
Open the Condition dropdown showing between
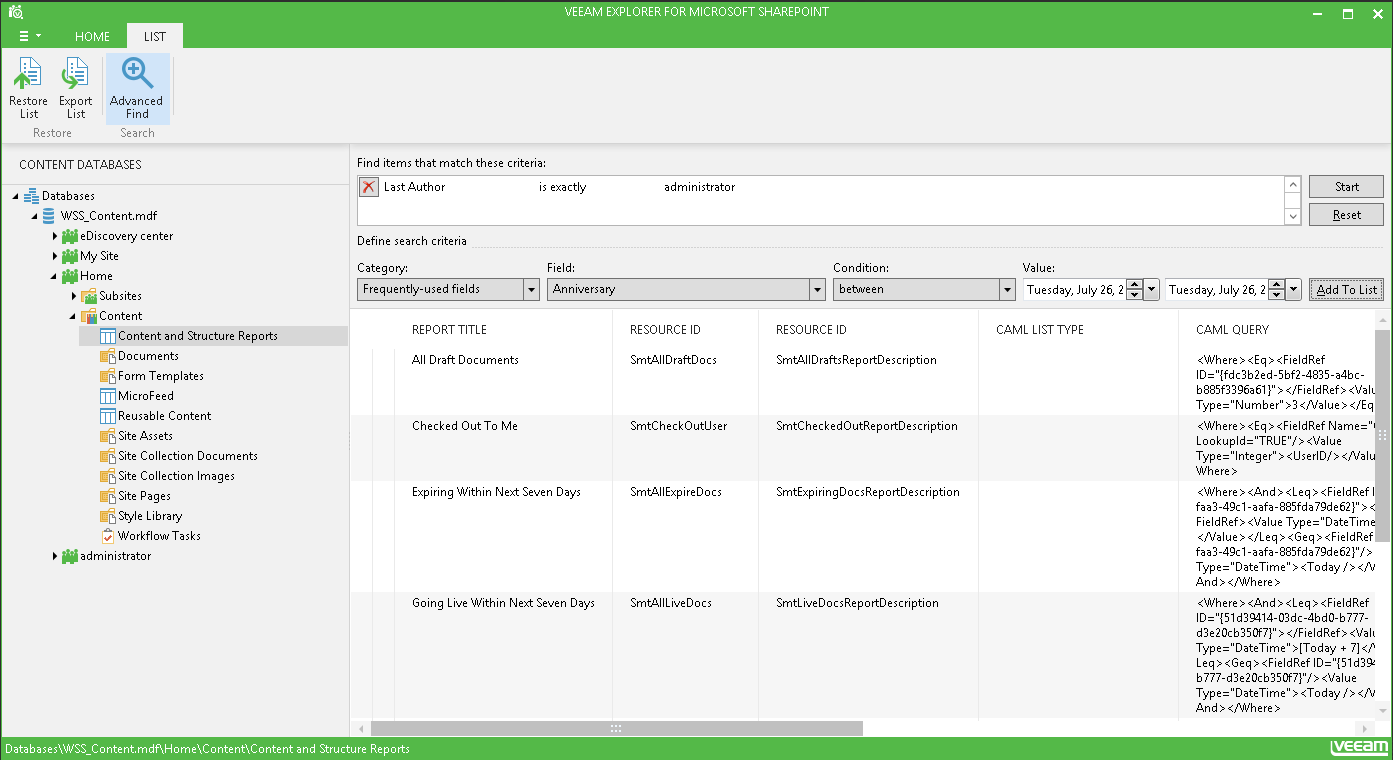point(1007,289)
